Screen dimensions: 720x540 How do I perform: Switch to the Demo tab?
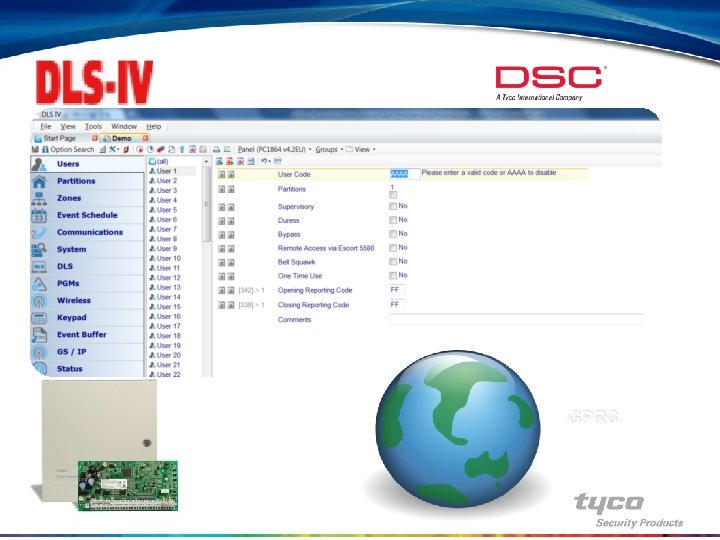point(122,138)
